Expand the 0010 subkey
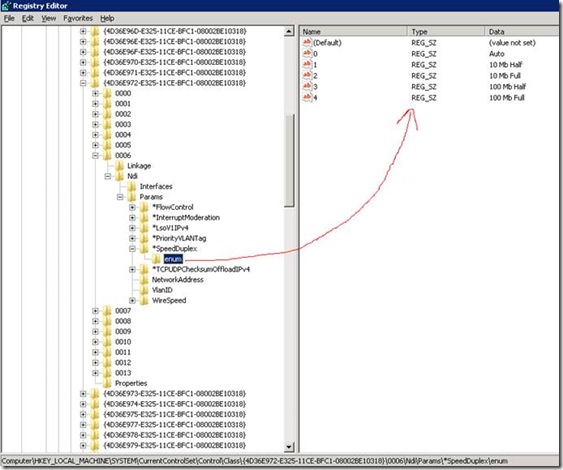This screenshot has width=563, height=470. coord(95,342)
